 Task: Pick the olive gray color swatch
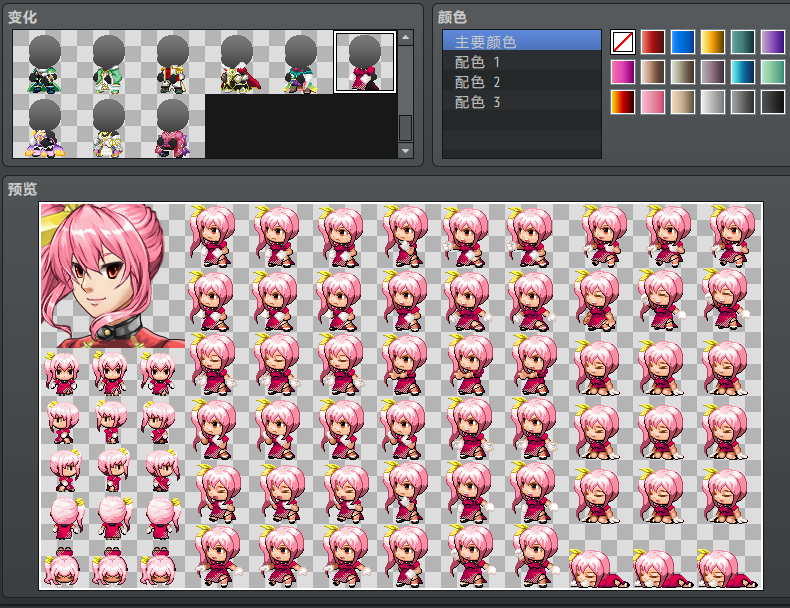coord(683,72)
